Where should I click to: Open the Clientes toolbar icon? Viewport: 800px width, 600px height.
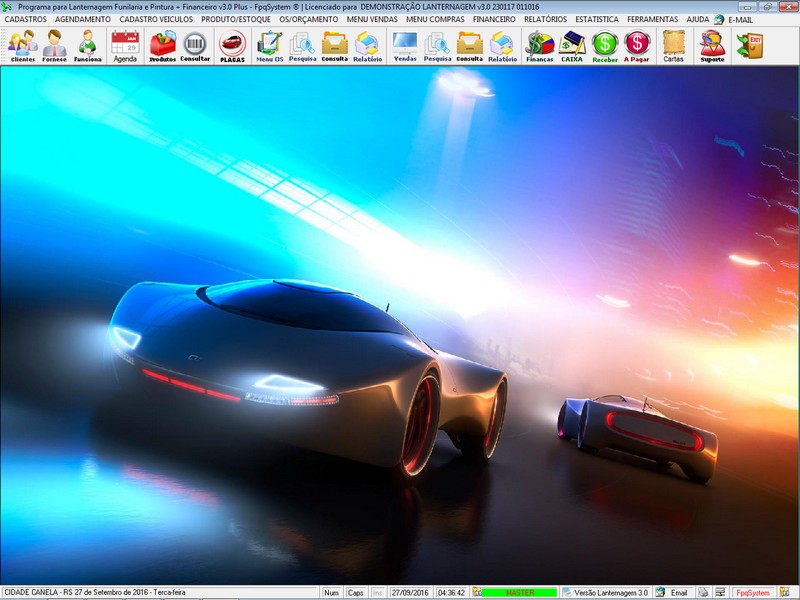coord(22,46)
